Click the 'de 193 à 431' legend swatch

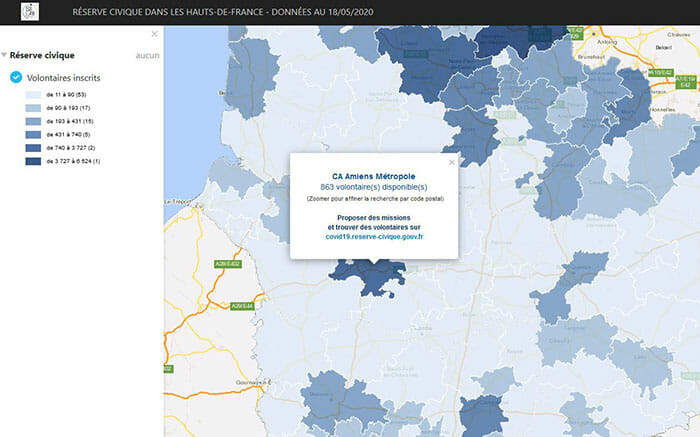[34, 120]
